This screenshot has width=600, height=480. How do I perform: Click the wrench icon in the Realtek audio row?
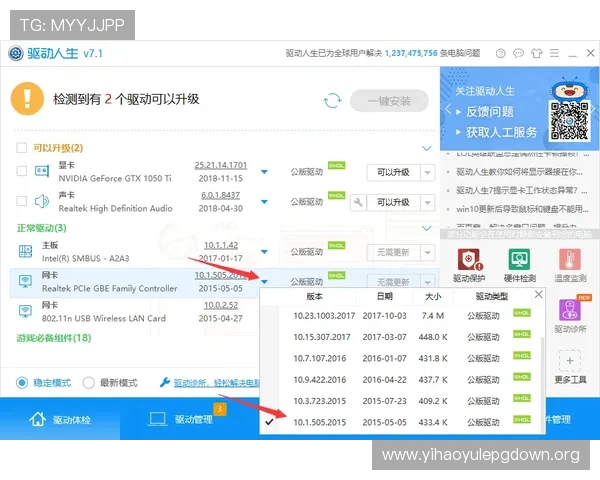click(x=358, y=202)
